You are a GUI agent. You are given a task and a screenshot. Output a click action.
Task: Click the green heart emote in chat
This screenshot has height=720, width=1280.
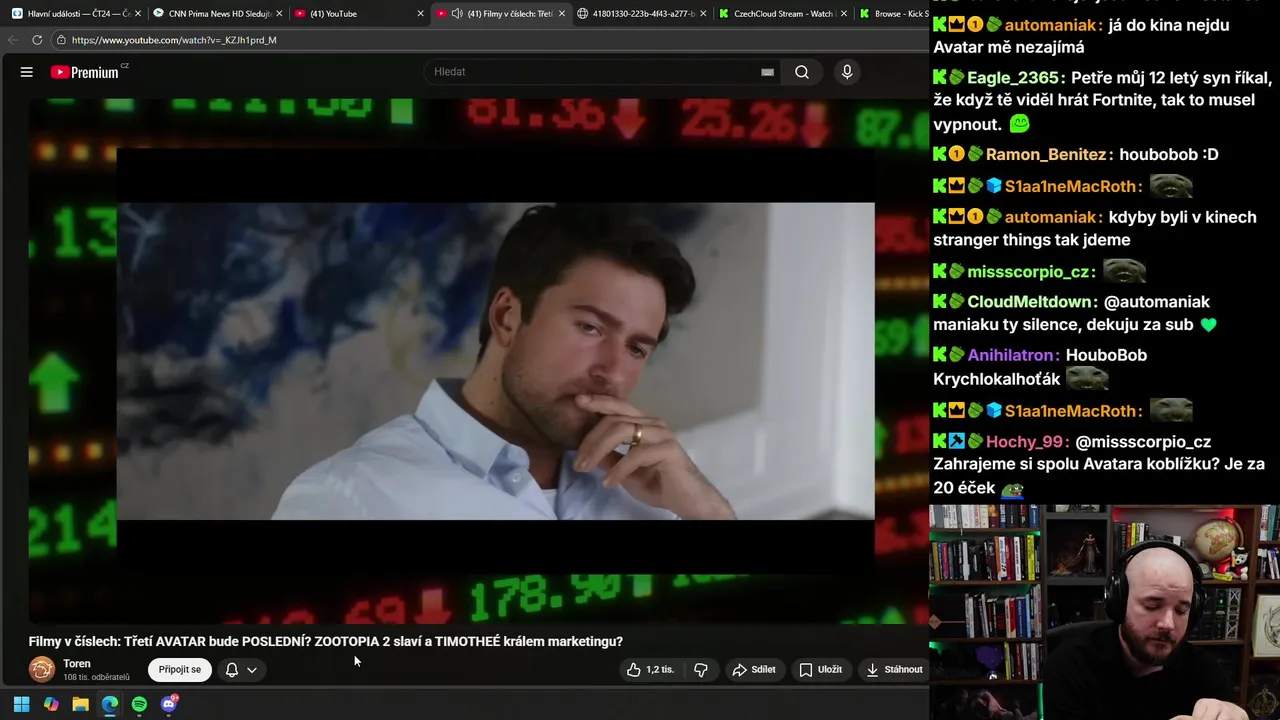1209,325
